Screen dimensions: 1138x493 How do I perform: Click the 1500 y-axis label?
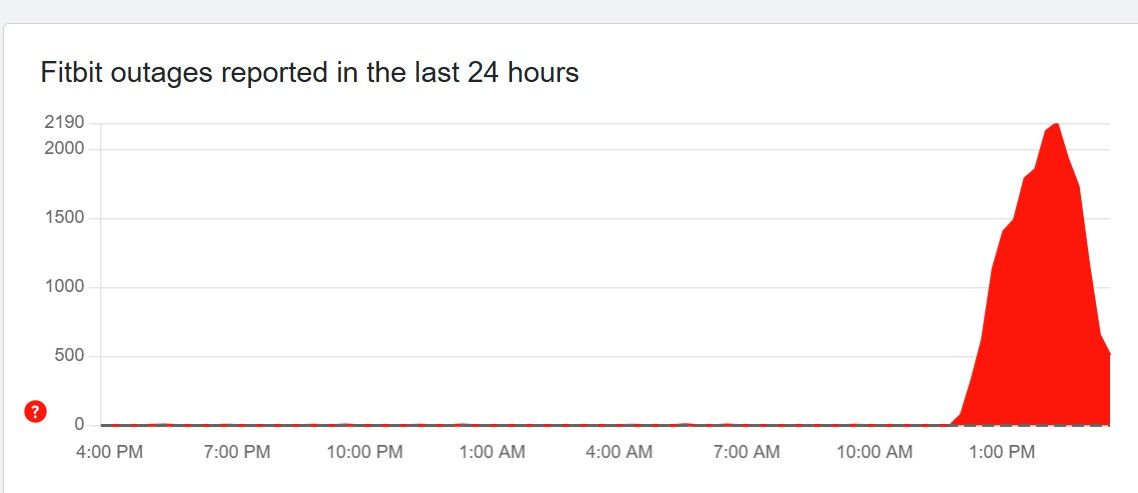(x=64, y=218)
